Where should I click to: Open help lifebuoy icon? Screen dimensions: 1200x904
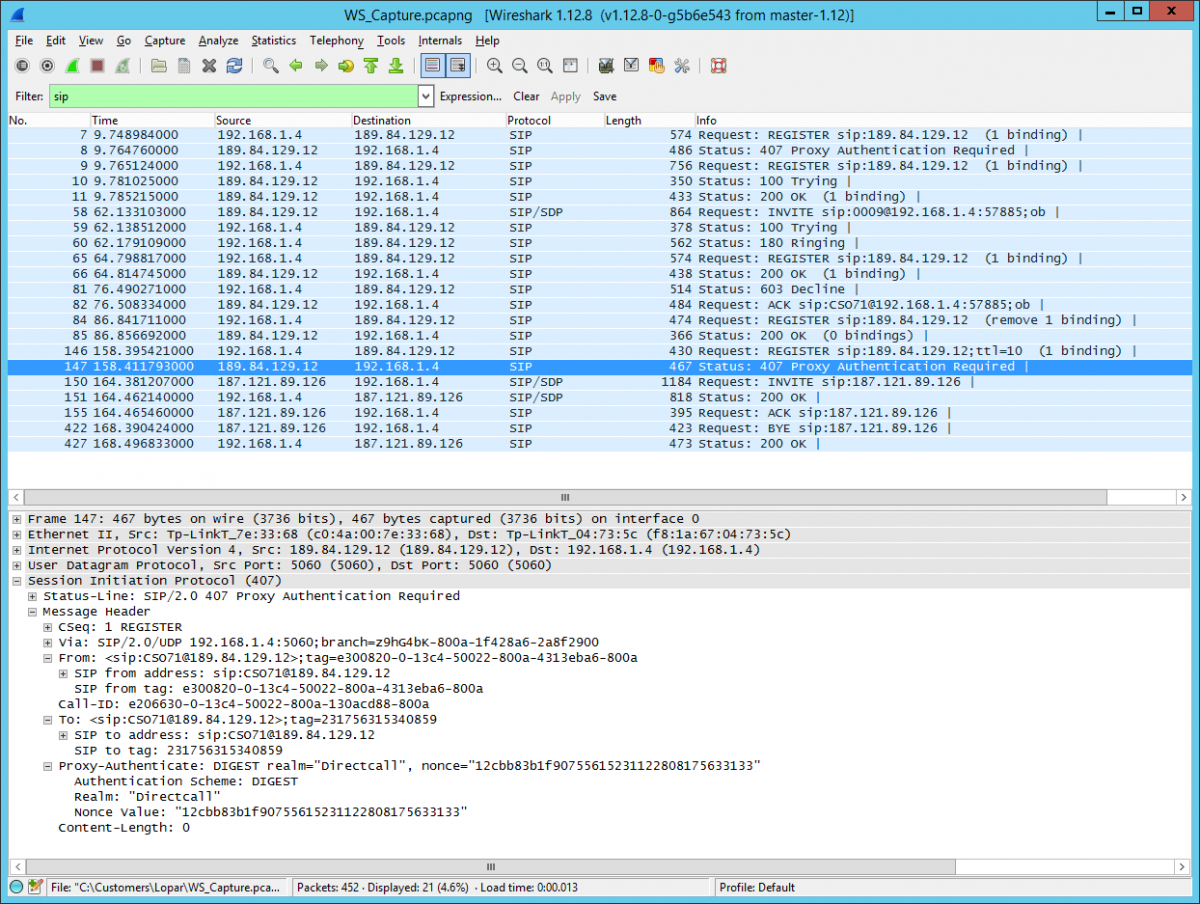pyautogui.click(x=718, y=66)
